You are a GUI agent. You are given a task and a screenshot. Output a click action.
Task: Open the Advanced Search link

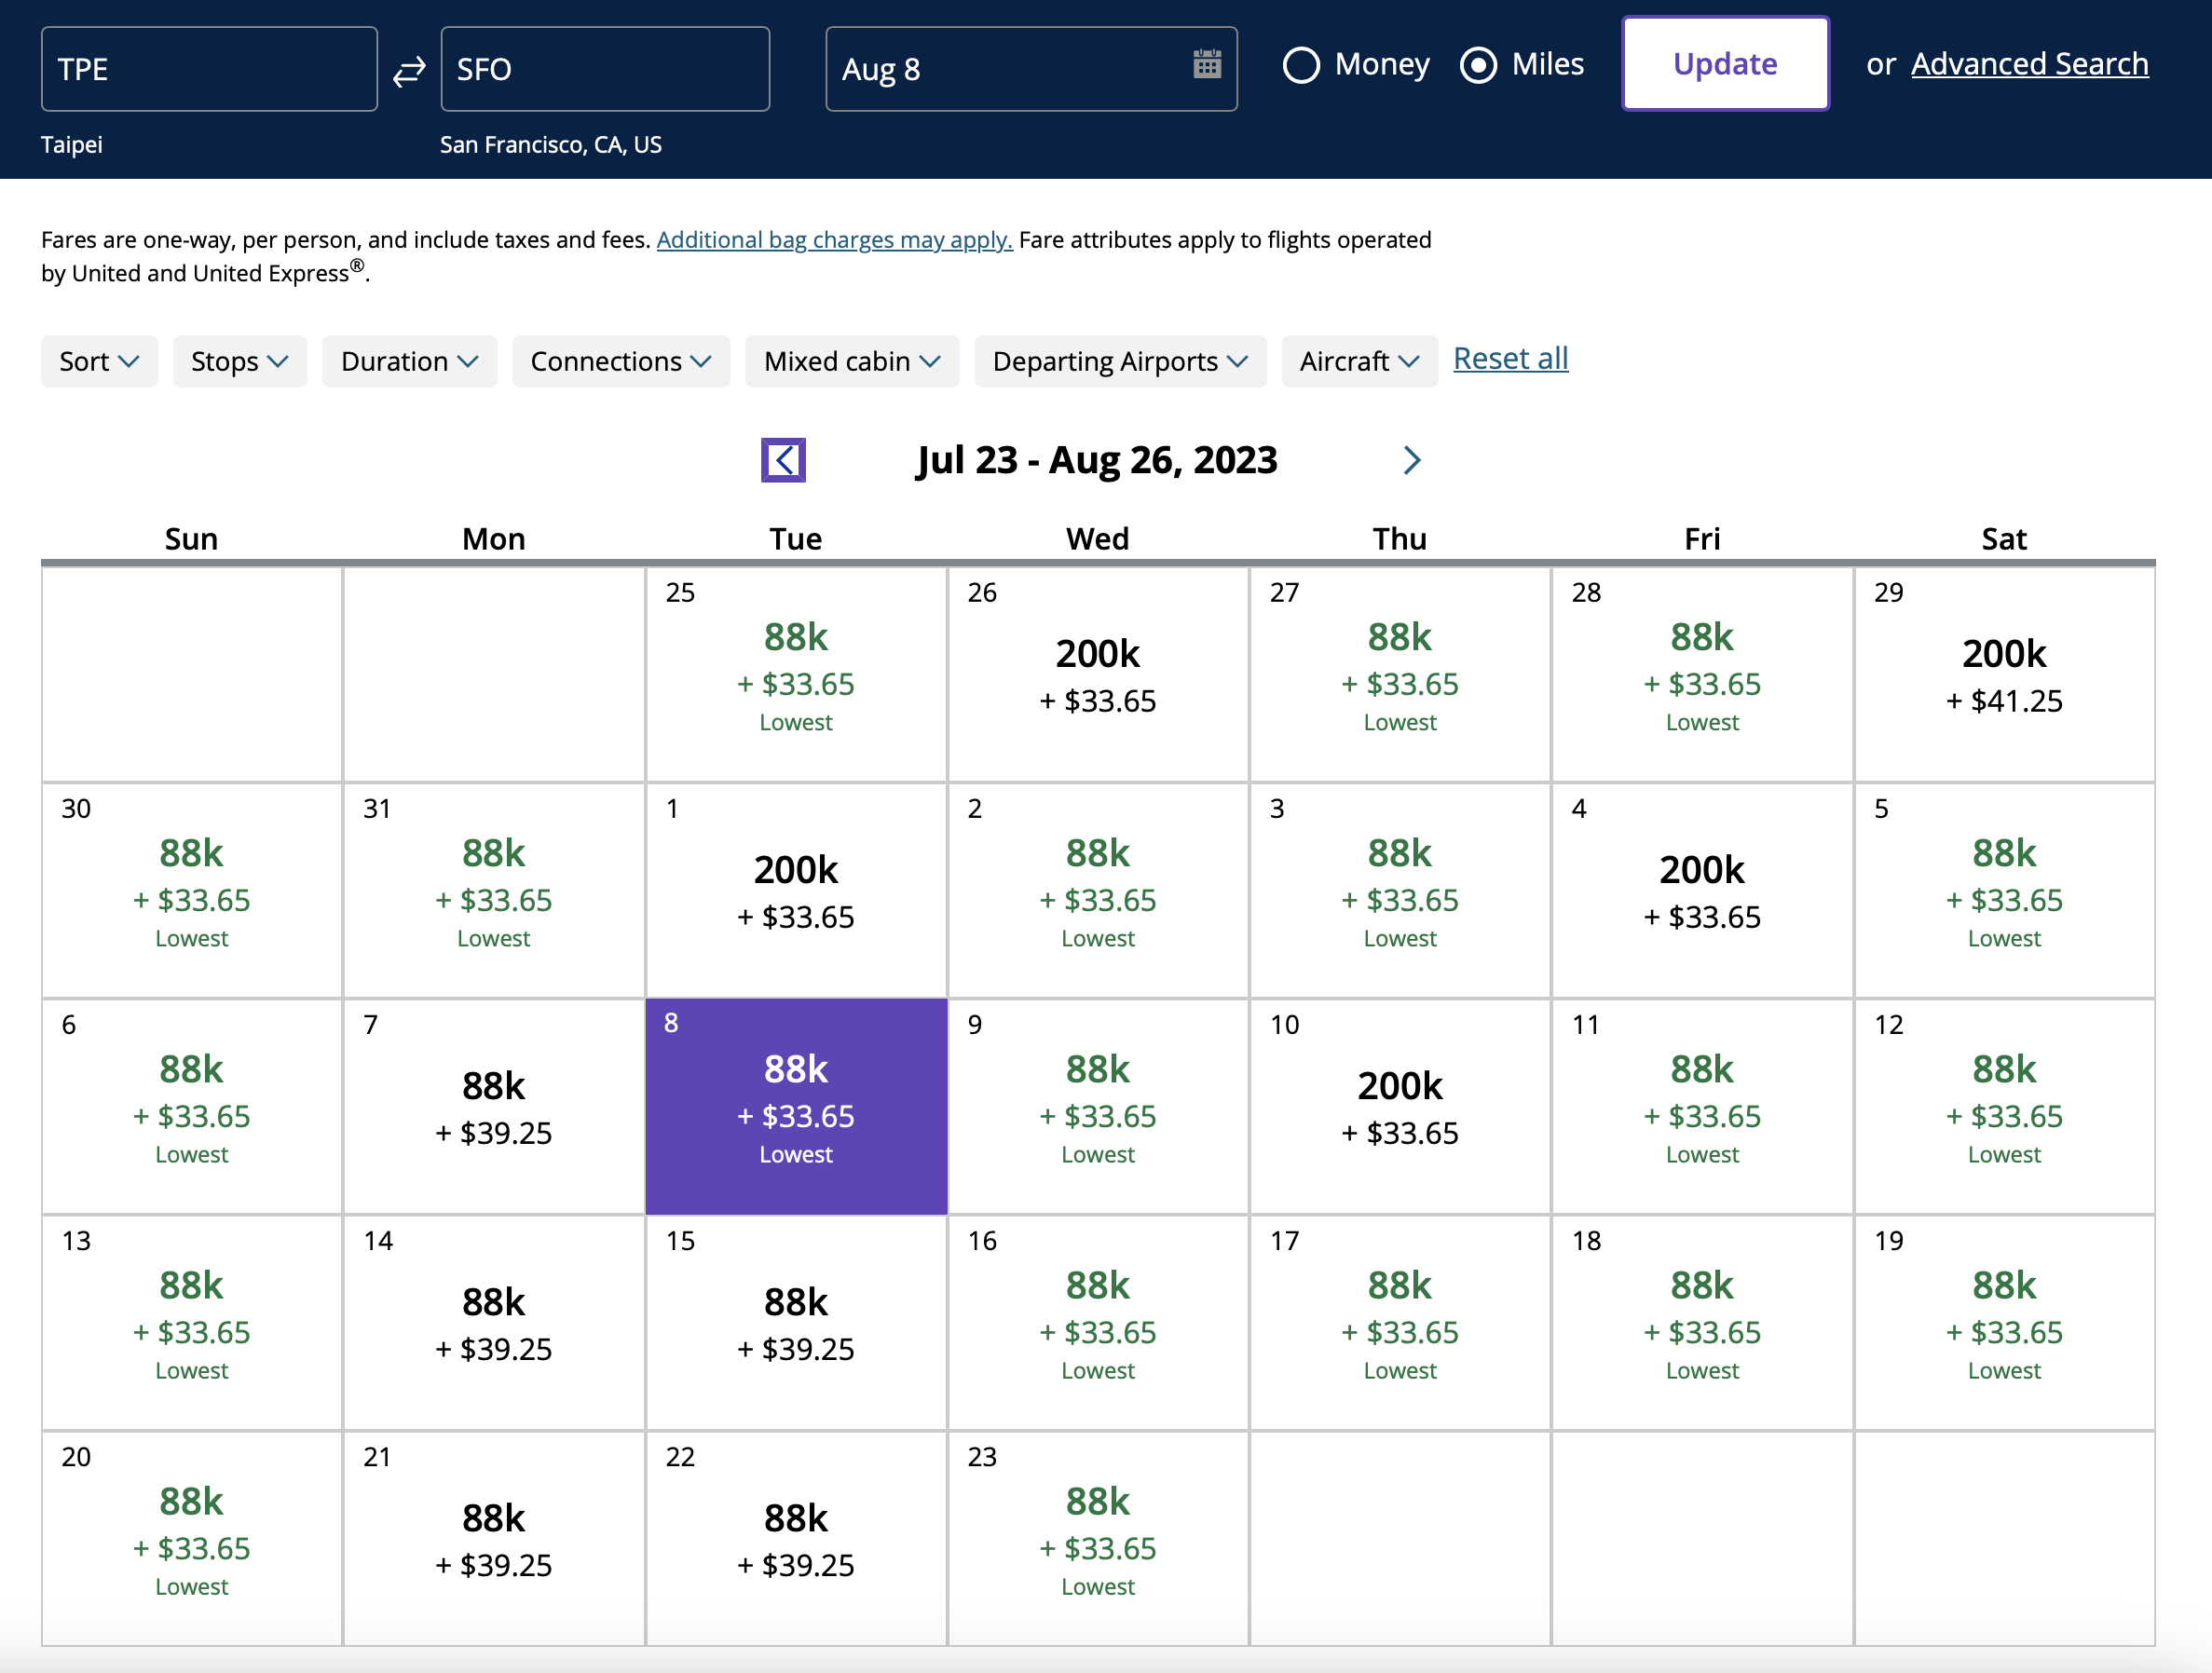point(2029,64)
